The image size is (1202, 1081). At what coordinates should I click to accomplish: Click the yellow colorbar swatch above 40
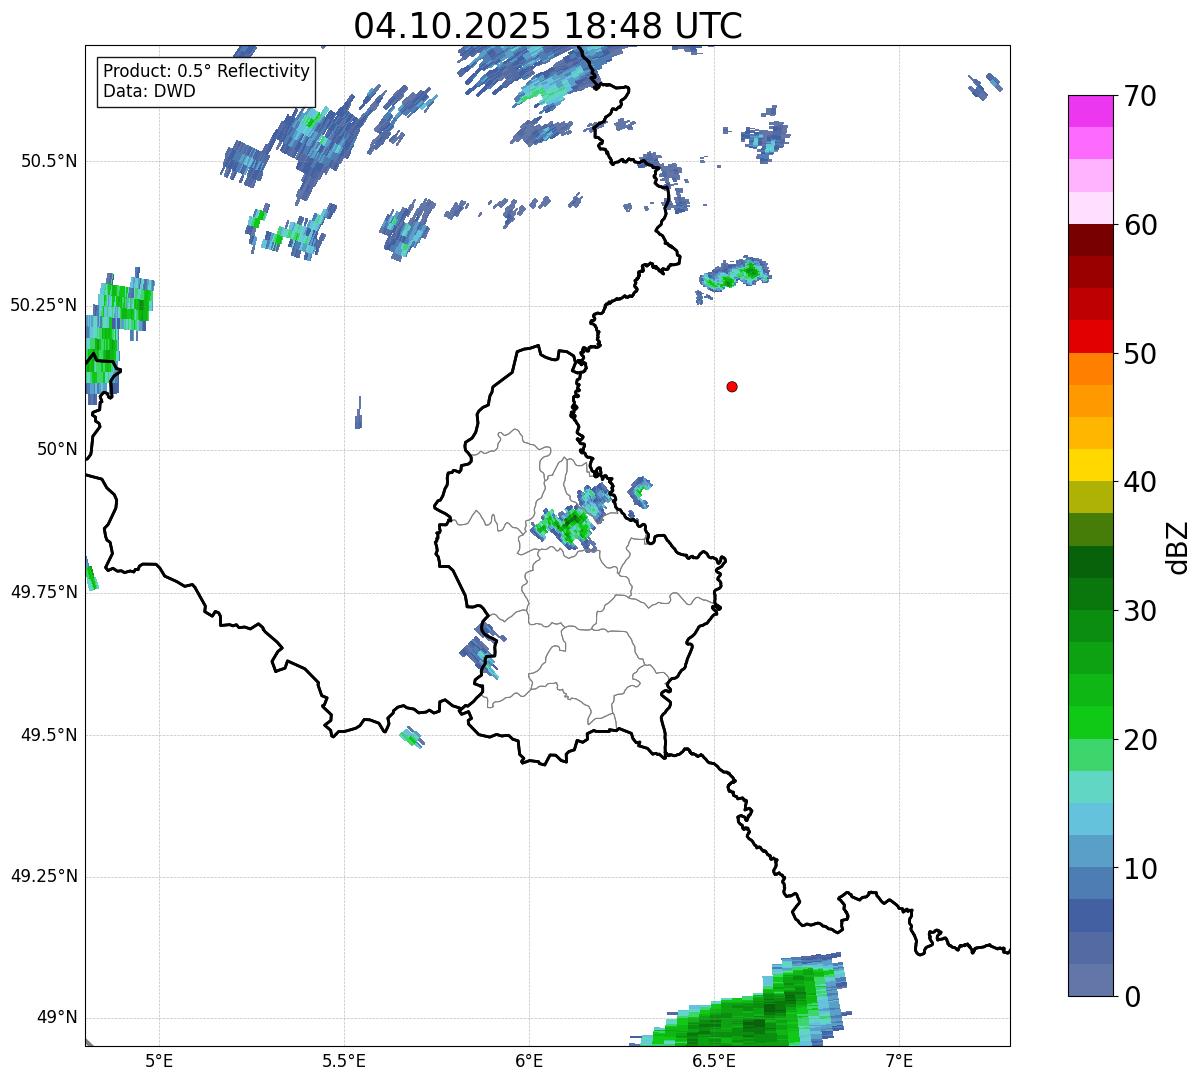[x=1090, y=465]
